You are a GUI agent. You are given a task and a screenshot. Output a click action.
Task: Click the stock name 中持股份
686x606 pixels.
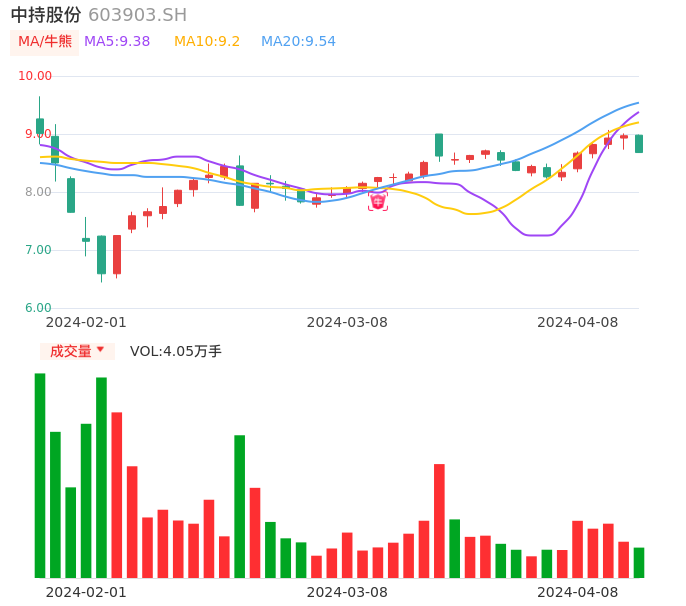click(46, 15)
